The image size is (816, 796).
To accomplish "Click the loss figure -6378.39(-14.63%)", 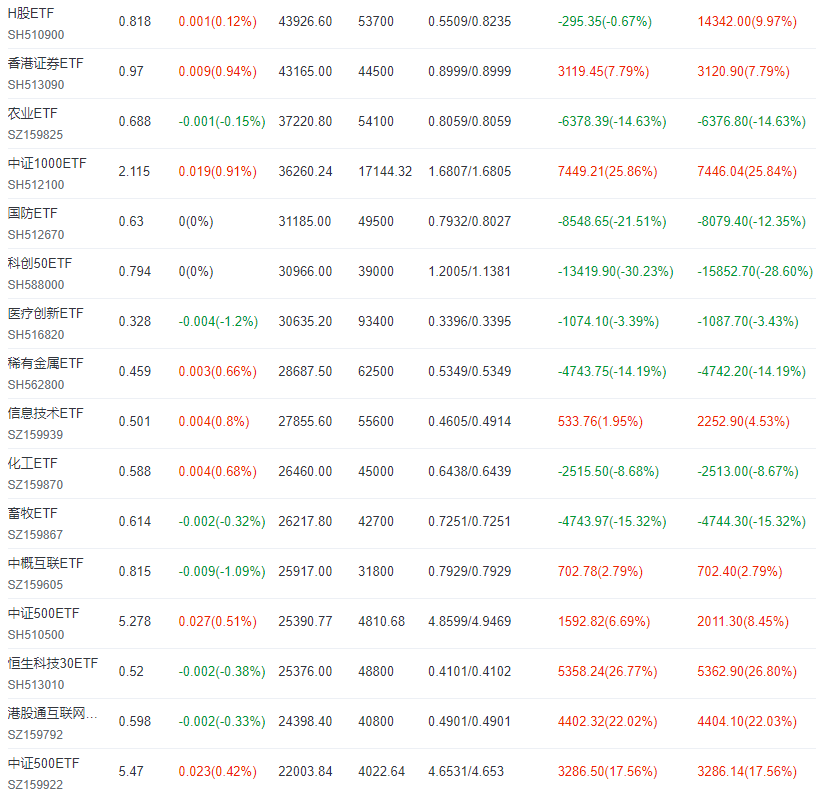I will tap(612, 121).
